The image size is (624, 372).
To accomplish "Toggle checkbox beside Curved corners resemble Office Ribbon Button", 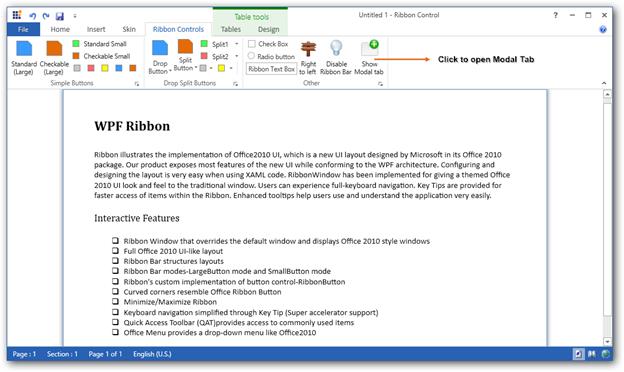I will point(115,291).
